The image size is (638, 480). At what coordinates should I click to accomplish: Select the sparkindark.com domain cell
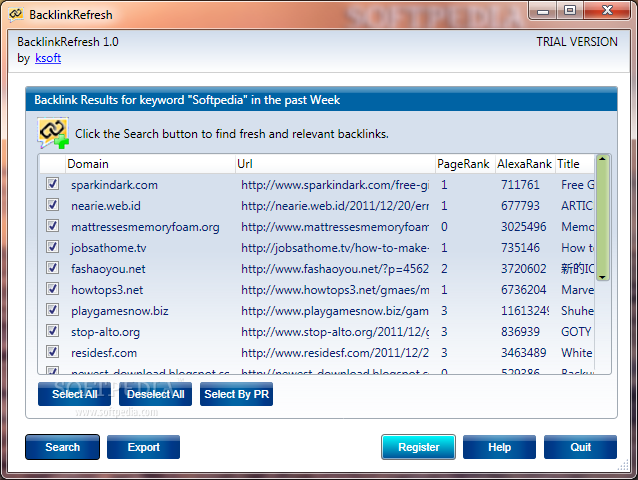coord(114,185)
